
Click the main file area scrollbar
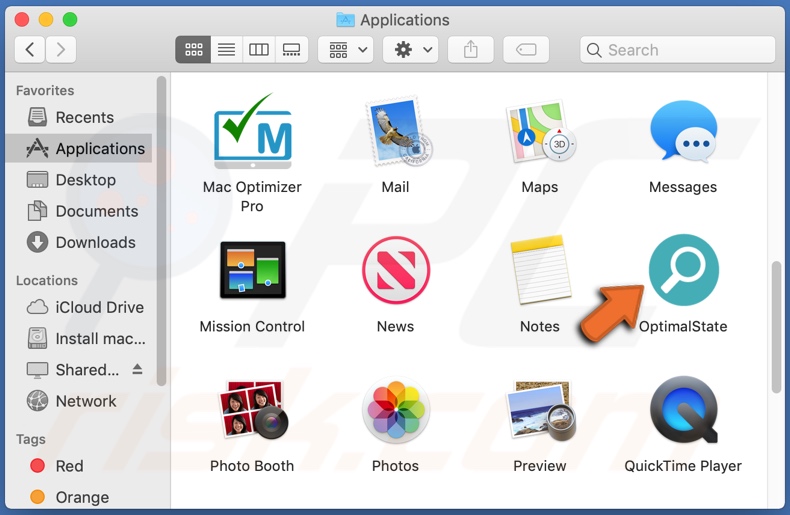[776, 327]
